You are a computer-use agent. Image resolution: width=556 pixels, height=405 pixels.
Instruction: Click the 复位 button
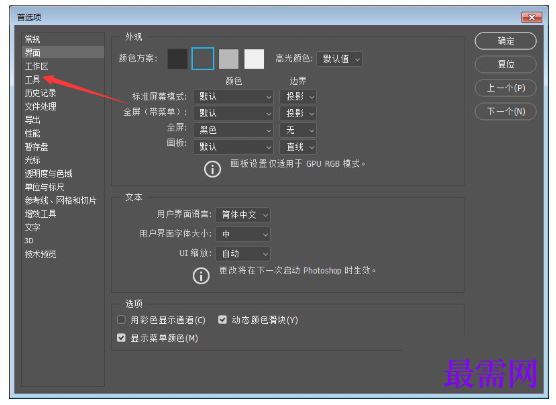point(505,64)
